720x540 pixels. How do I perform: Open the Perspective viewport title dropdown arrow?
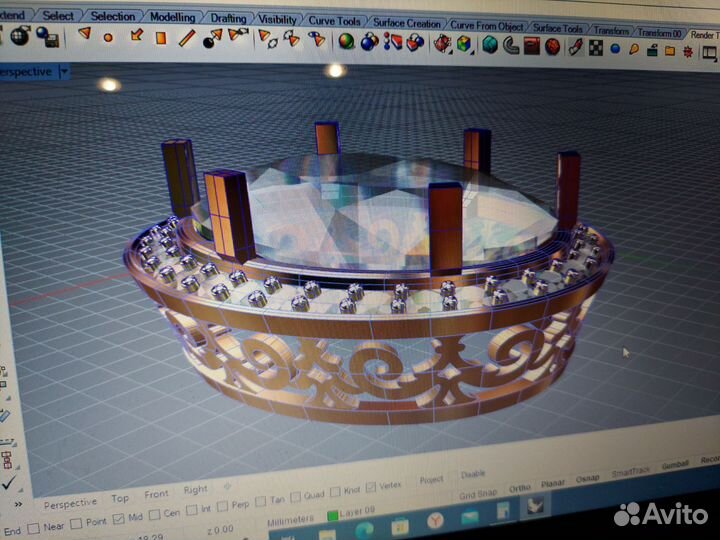pos(64,72)
